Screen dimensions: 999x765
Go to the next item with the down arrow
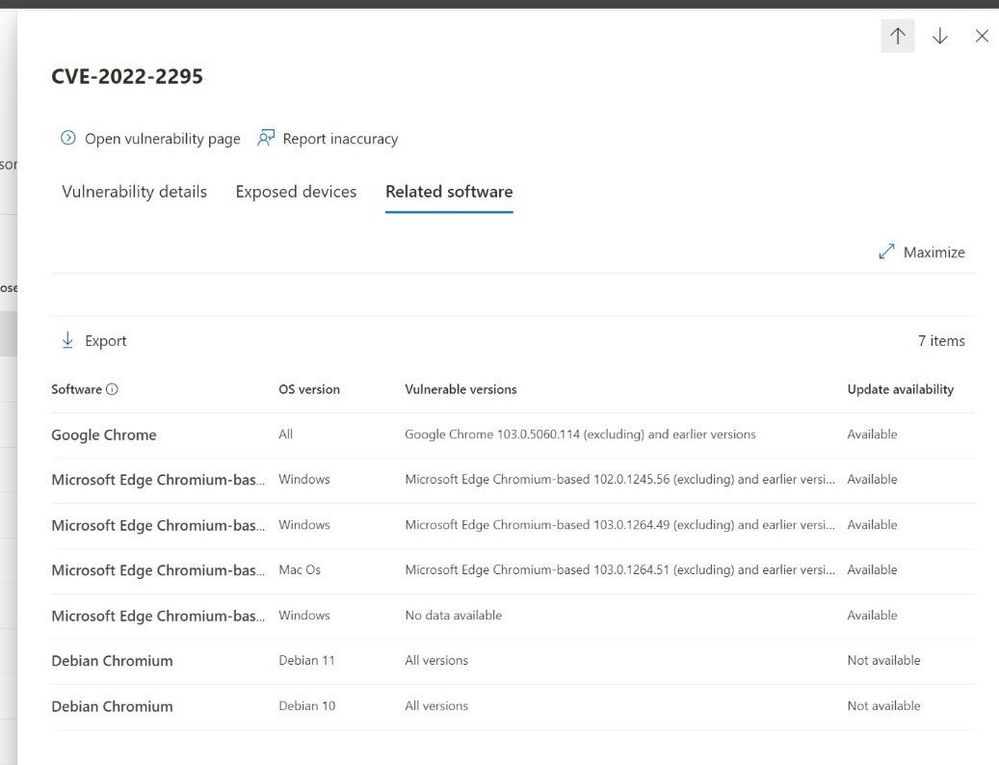pos(940,36)
